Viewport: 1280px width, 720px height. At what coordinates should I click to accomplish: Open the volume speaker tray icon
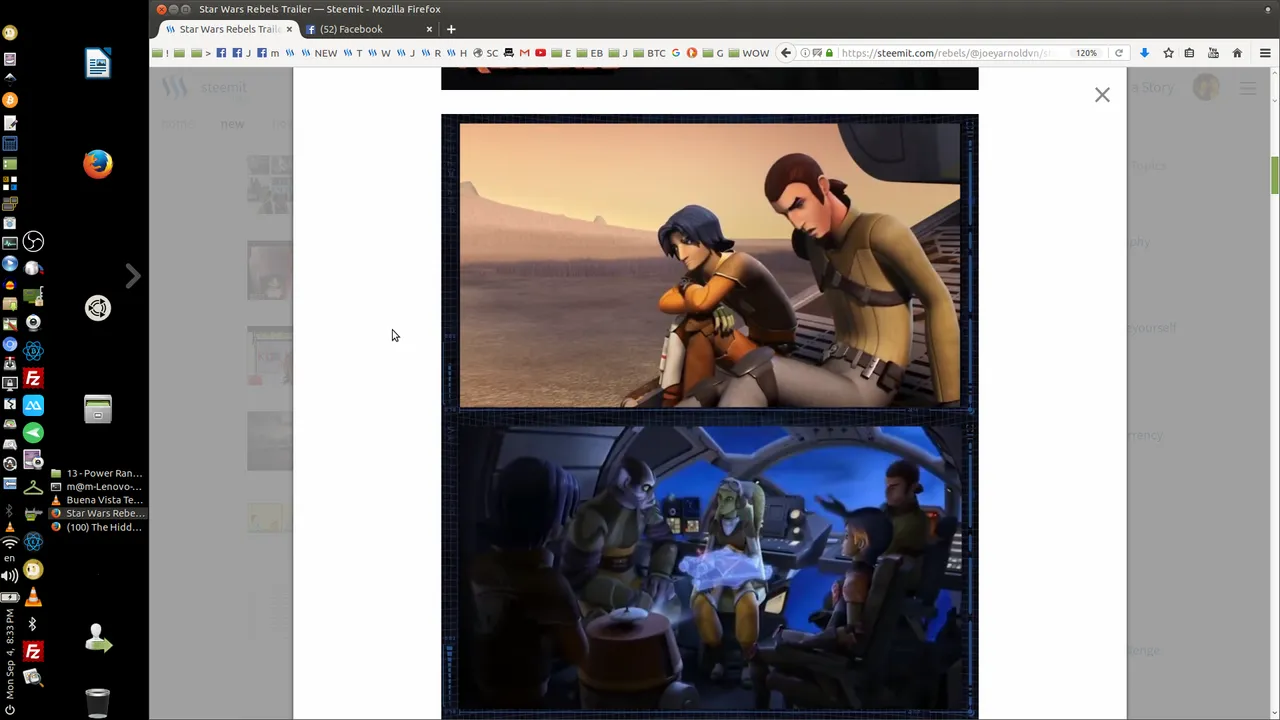[10, 575]
